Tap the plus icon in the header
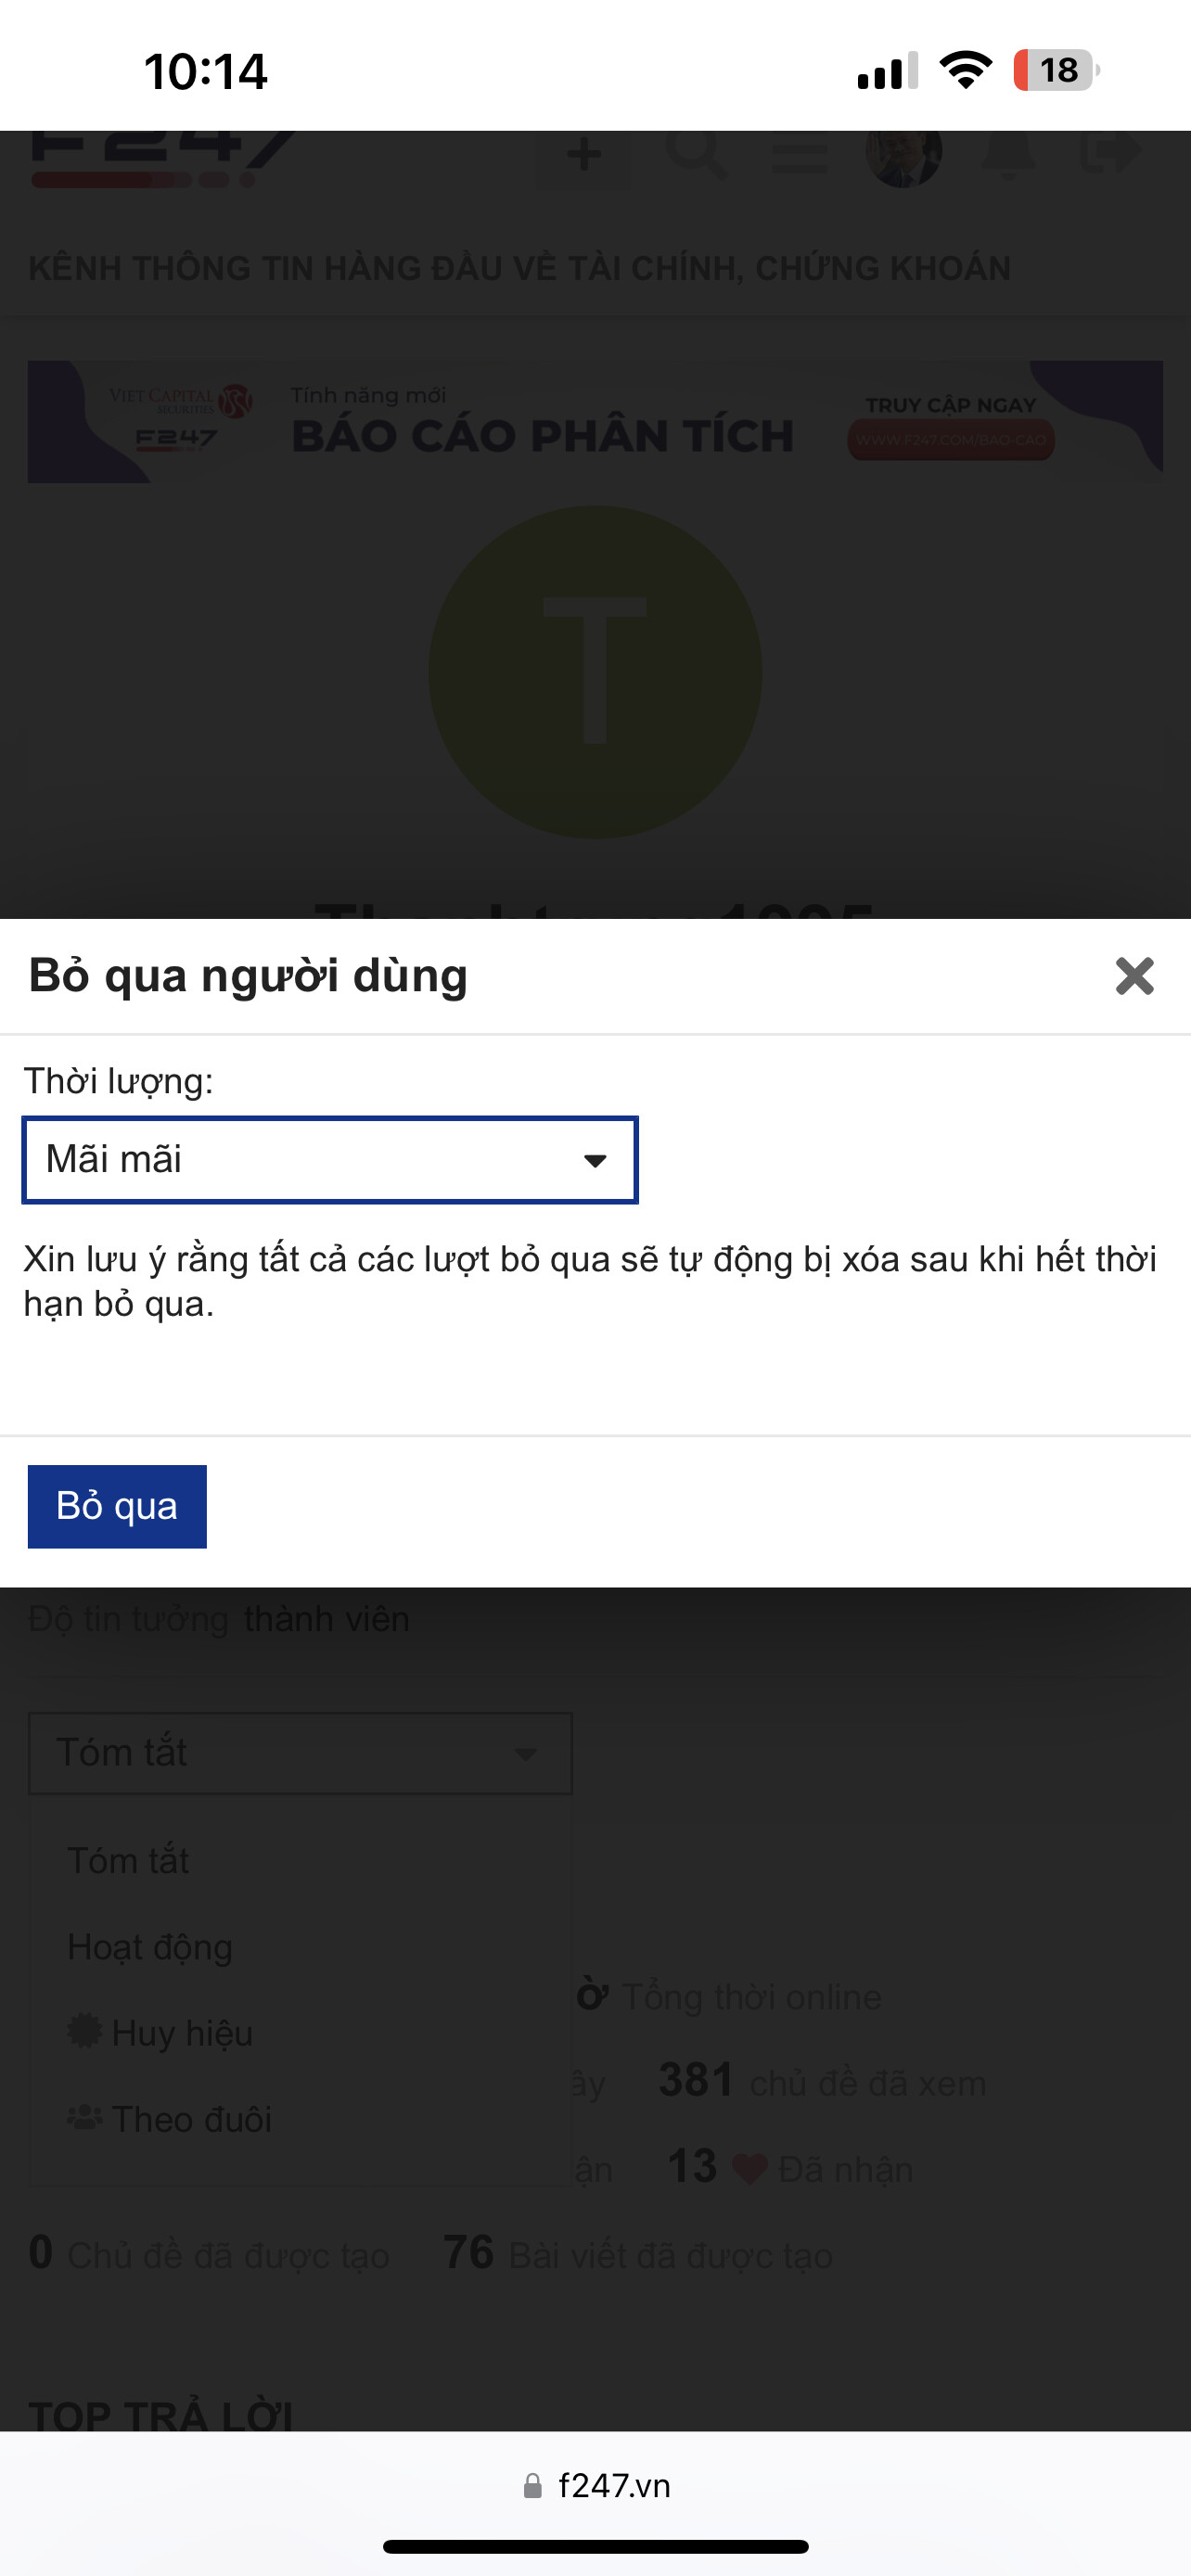Image resolution: width=1191 pixels, height=2576 pixels. point(584,155)
